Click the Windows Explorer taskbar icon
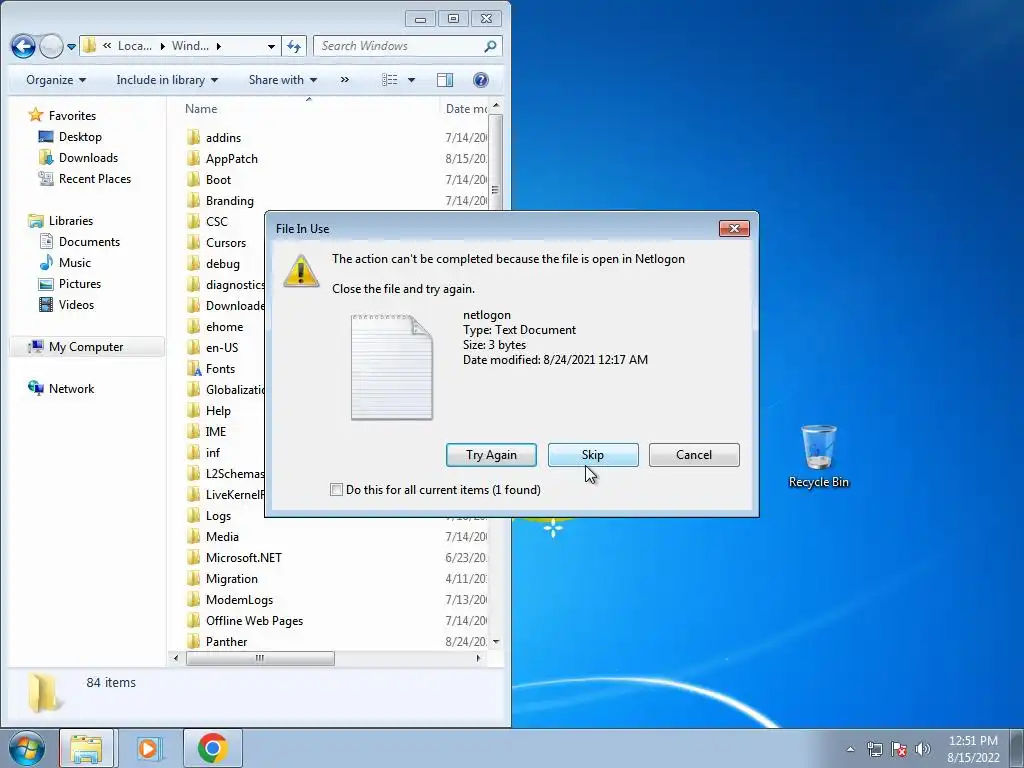Screen dimensions: 1024x768 [86, 748]
